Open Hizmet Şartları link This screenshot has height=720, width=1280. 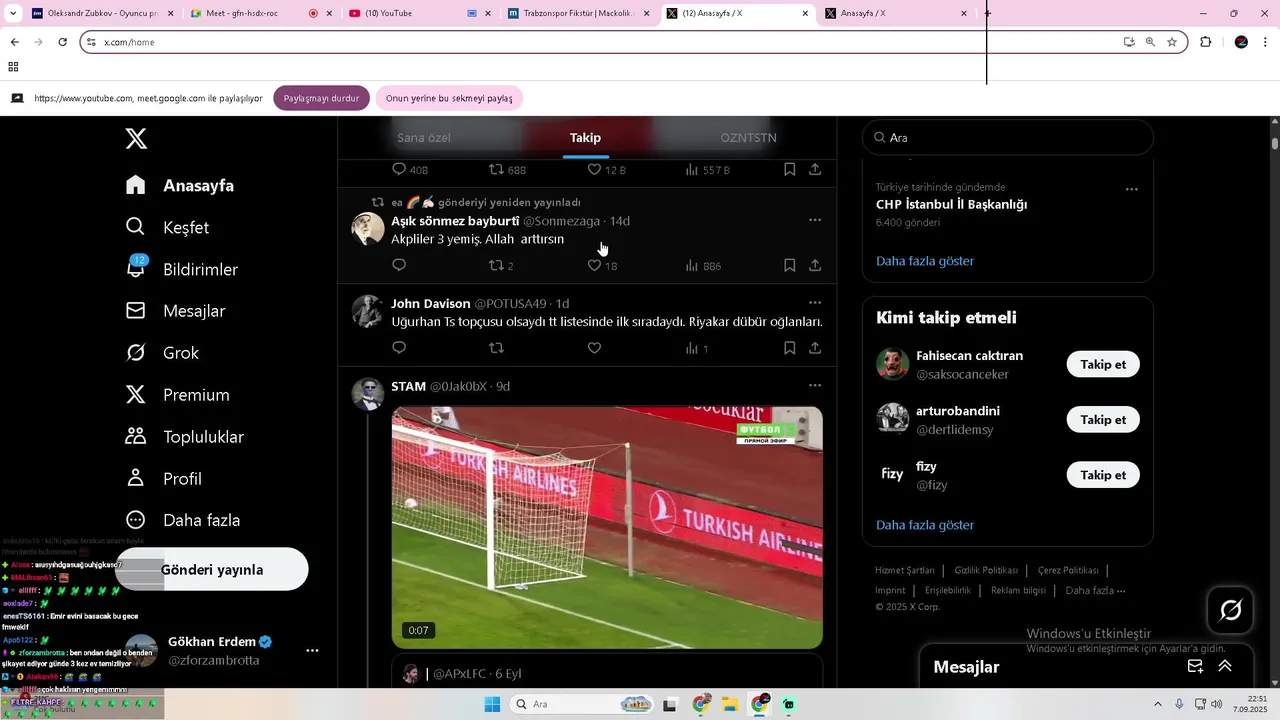[905, 570]
